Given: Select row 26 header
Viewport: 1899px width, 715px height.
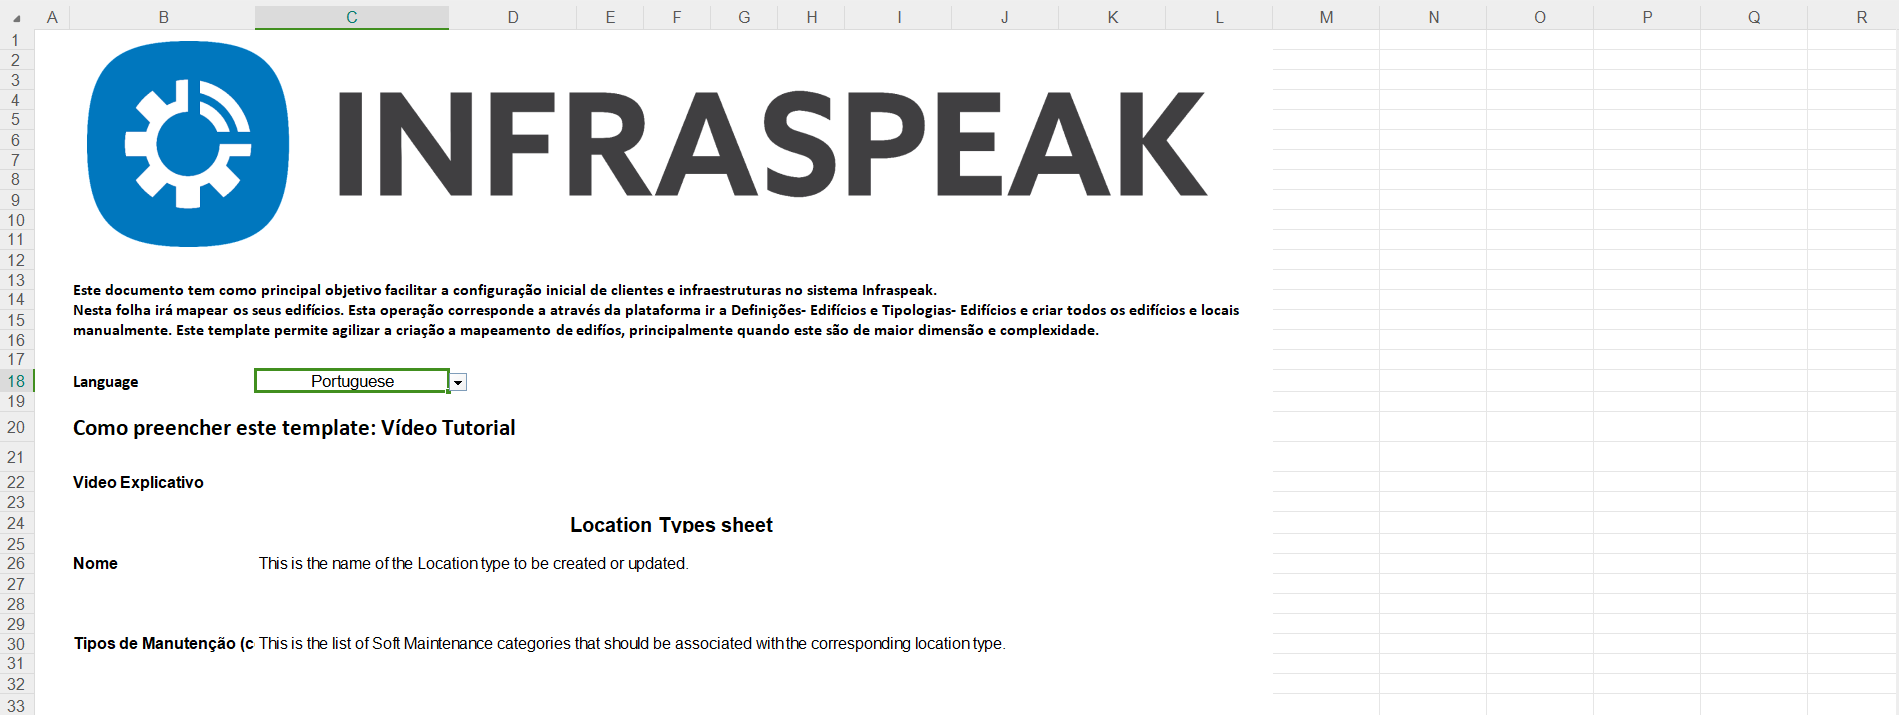Looking at the screenshot, I should pos(16,563).
